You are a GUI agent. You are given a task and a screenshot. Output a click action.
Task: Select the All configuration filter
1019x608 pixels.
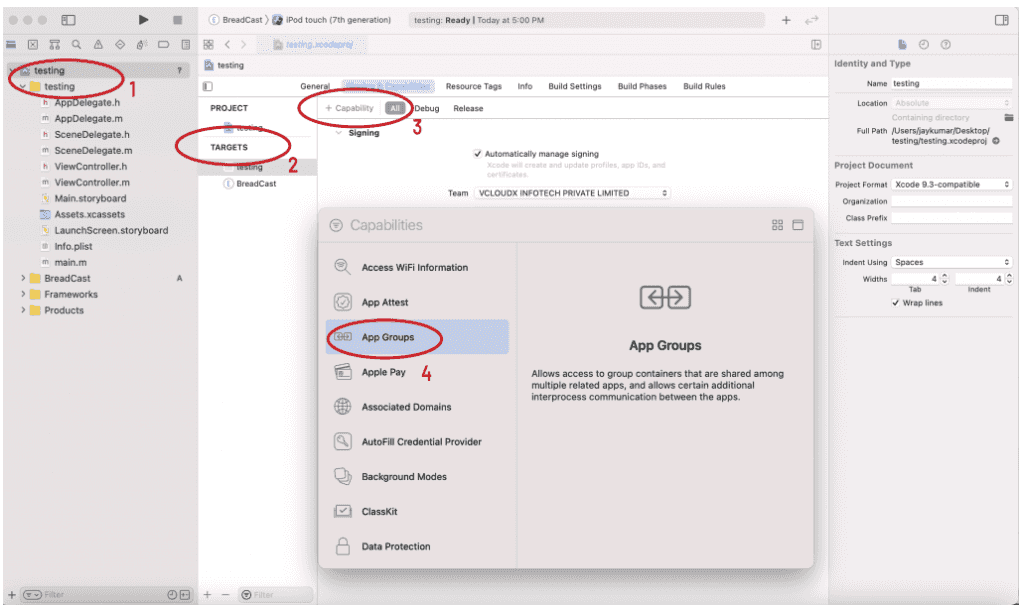tap(395, 108)
